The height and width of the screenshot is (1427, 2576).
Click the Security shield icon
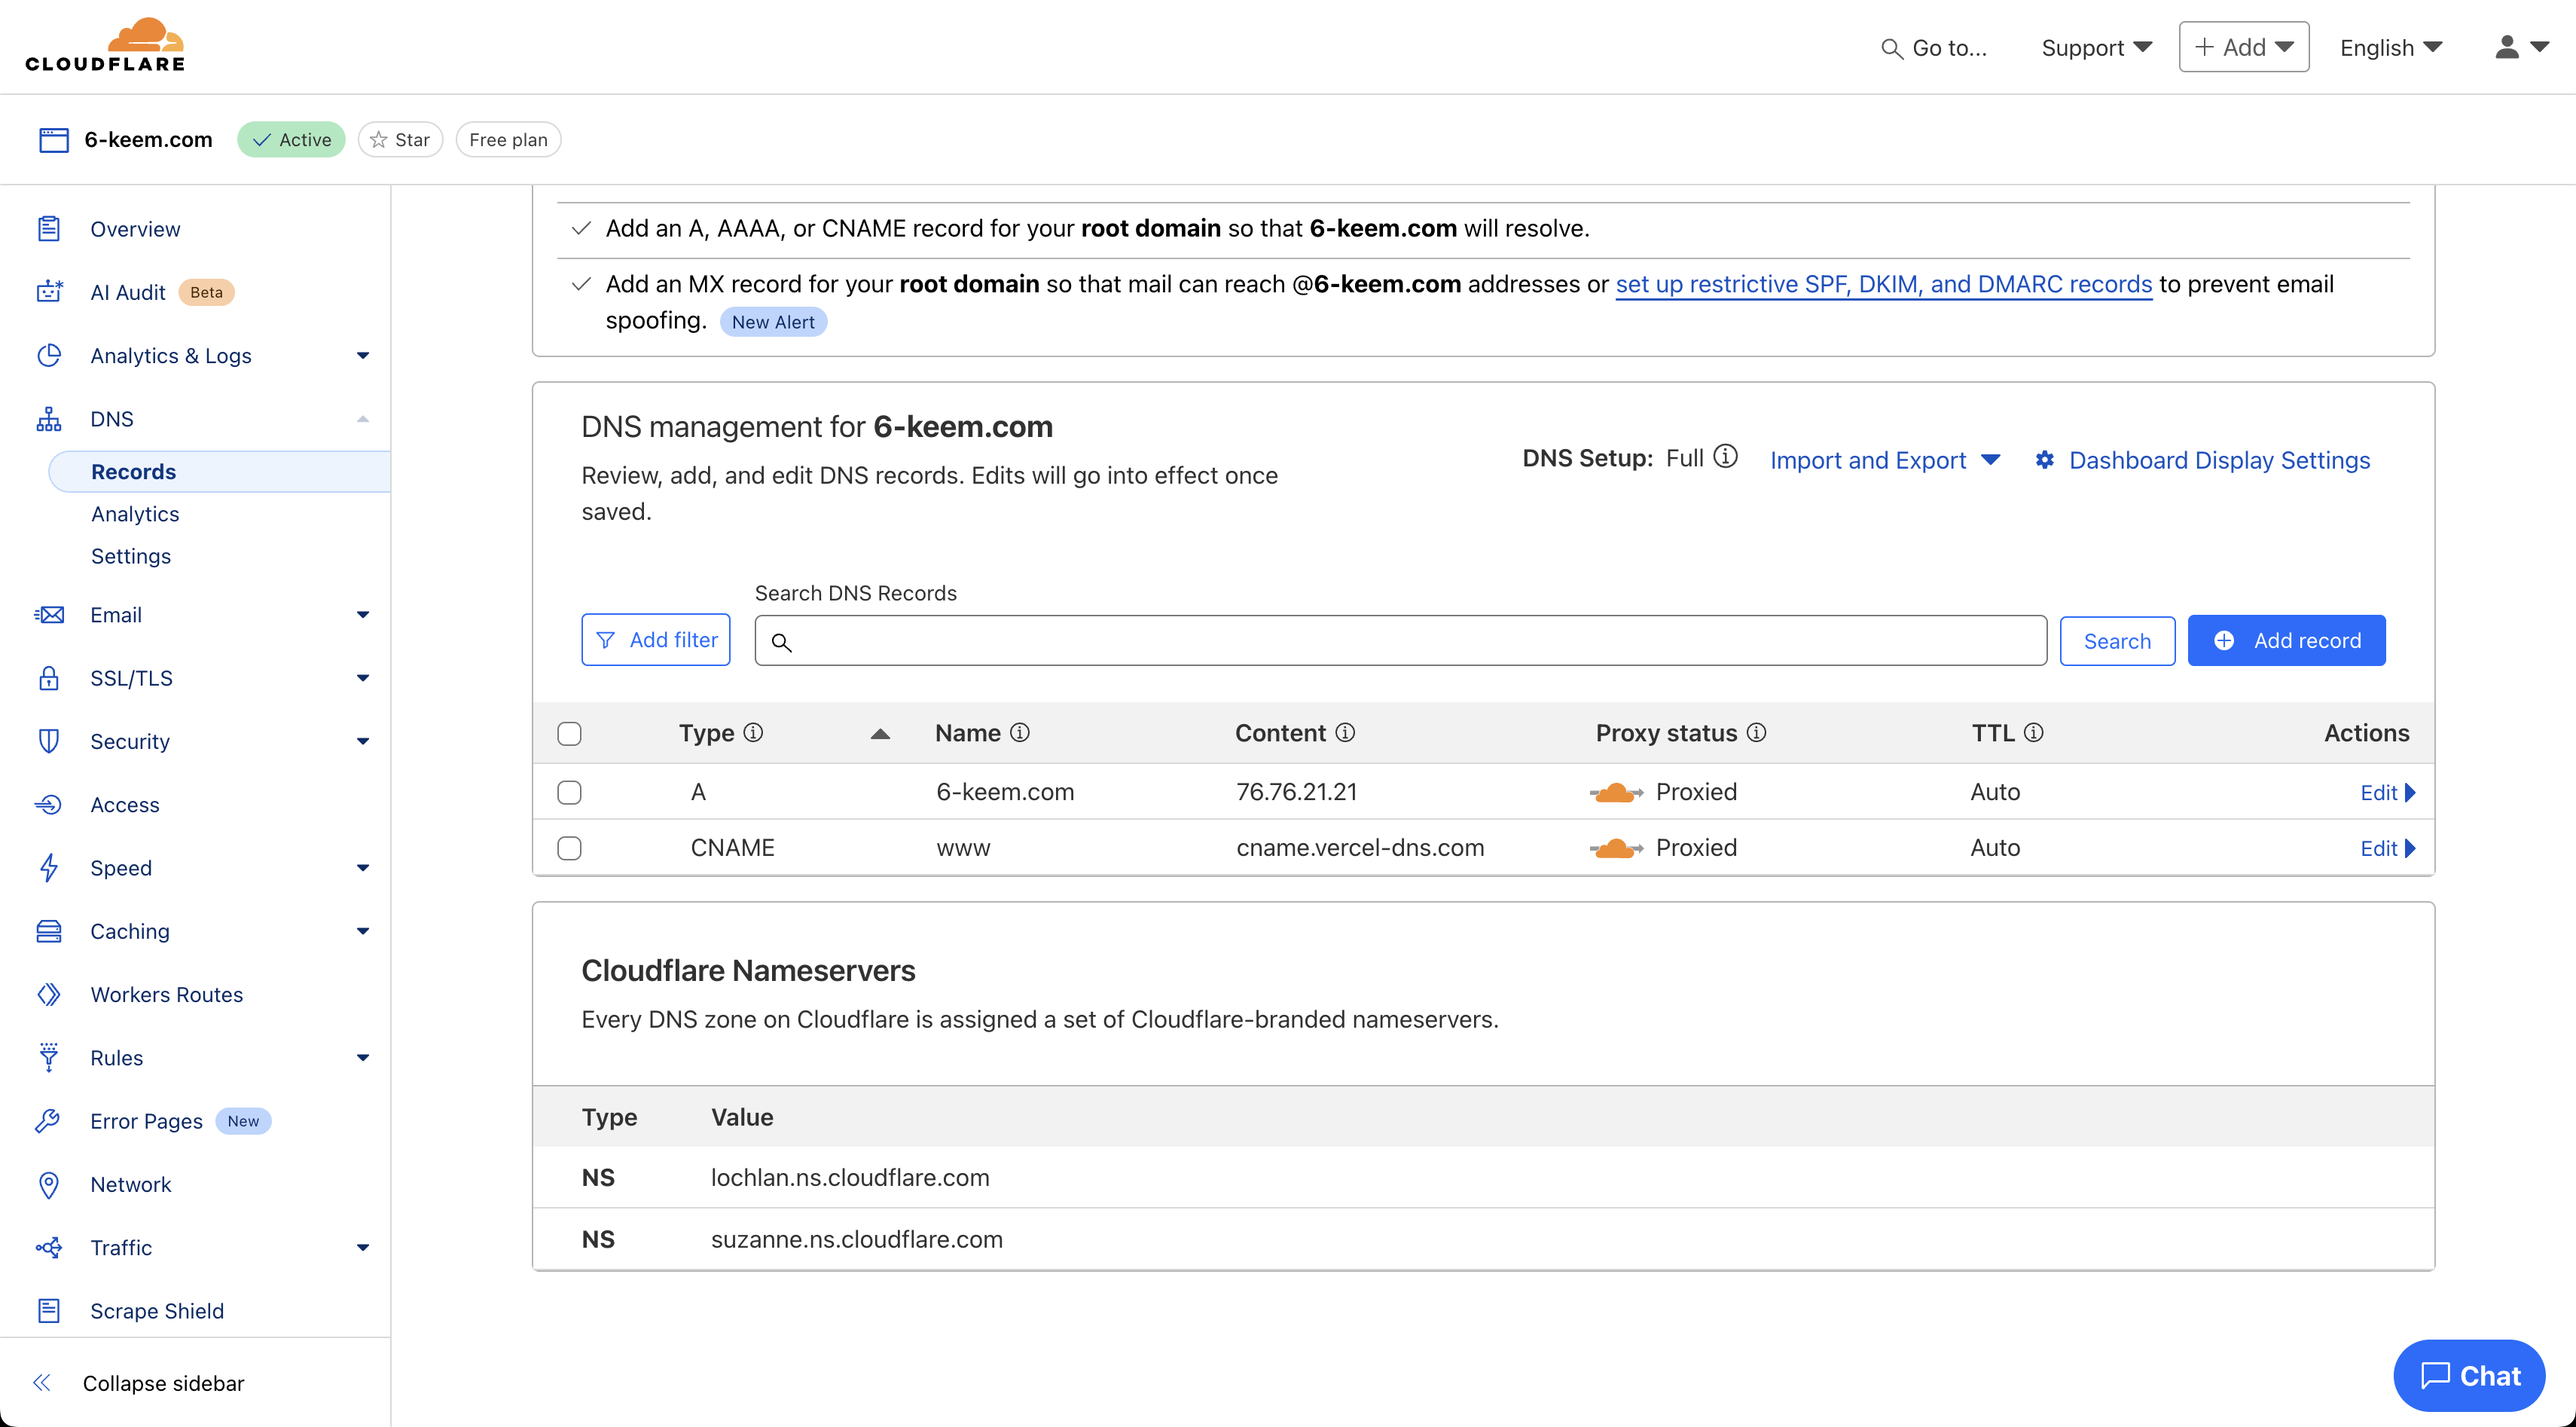tap(49, 741)
